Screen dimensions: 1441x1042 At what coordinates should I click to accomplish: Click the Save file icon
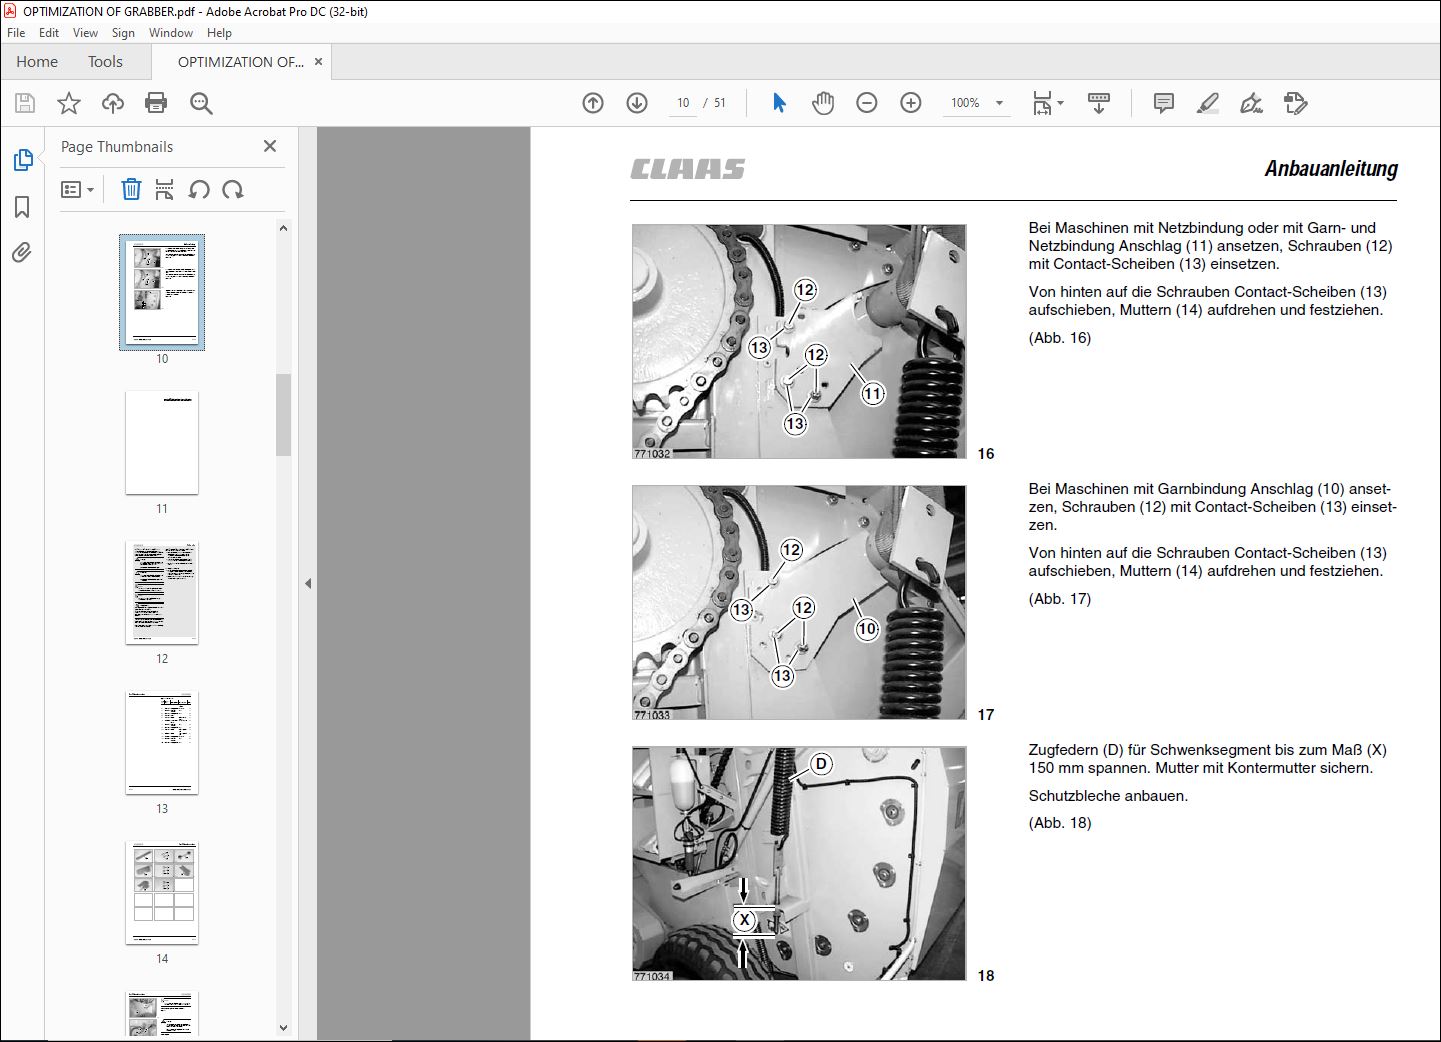(25, 103)
